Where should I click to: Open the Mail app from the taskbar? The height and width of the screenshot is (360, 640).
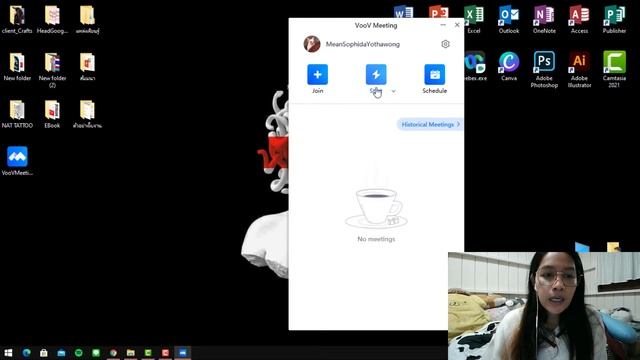tap(61, 353)
